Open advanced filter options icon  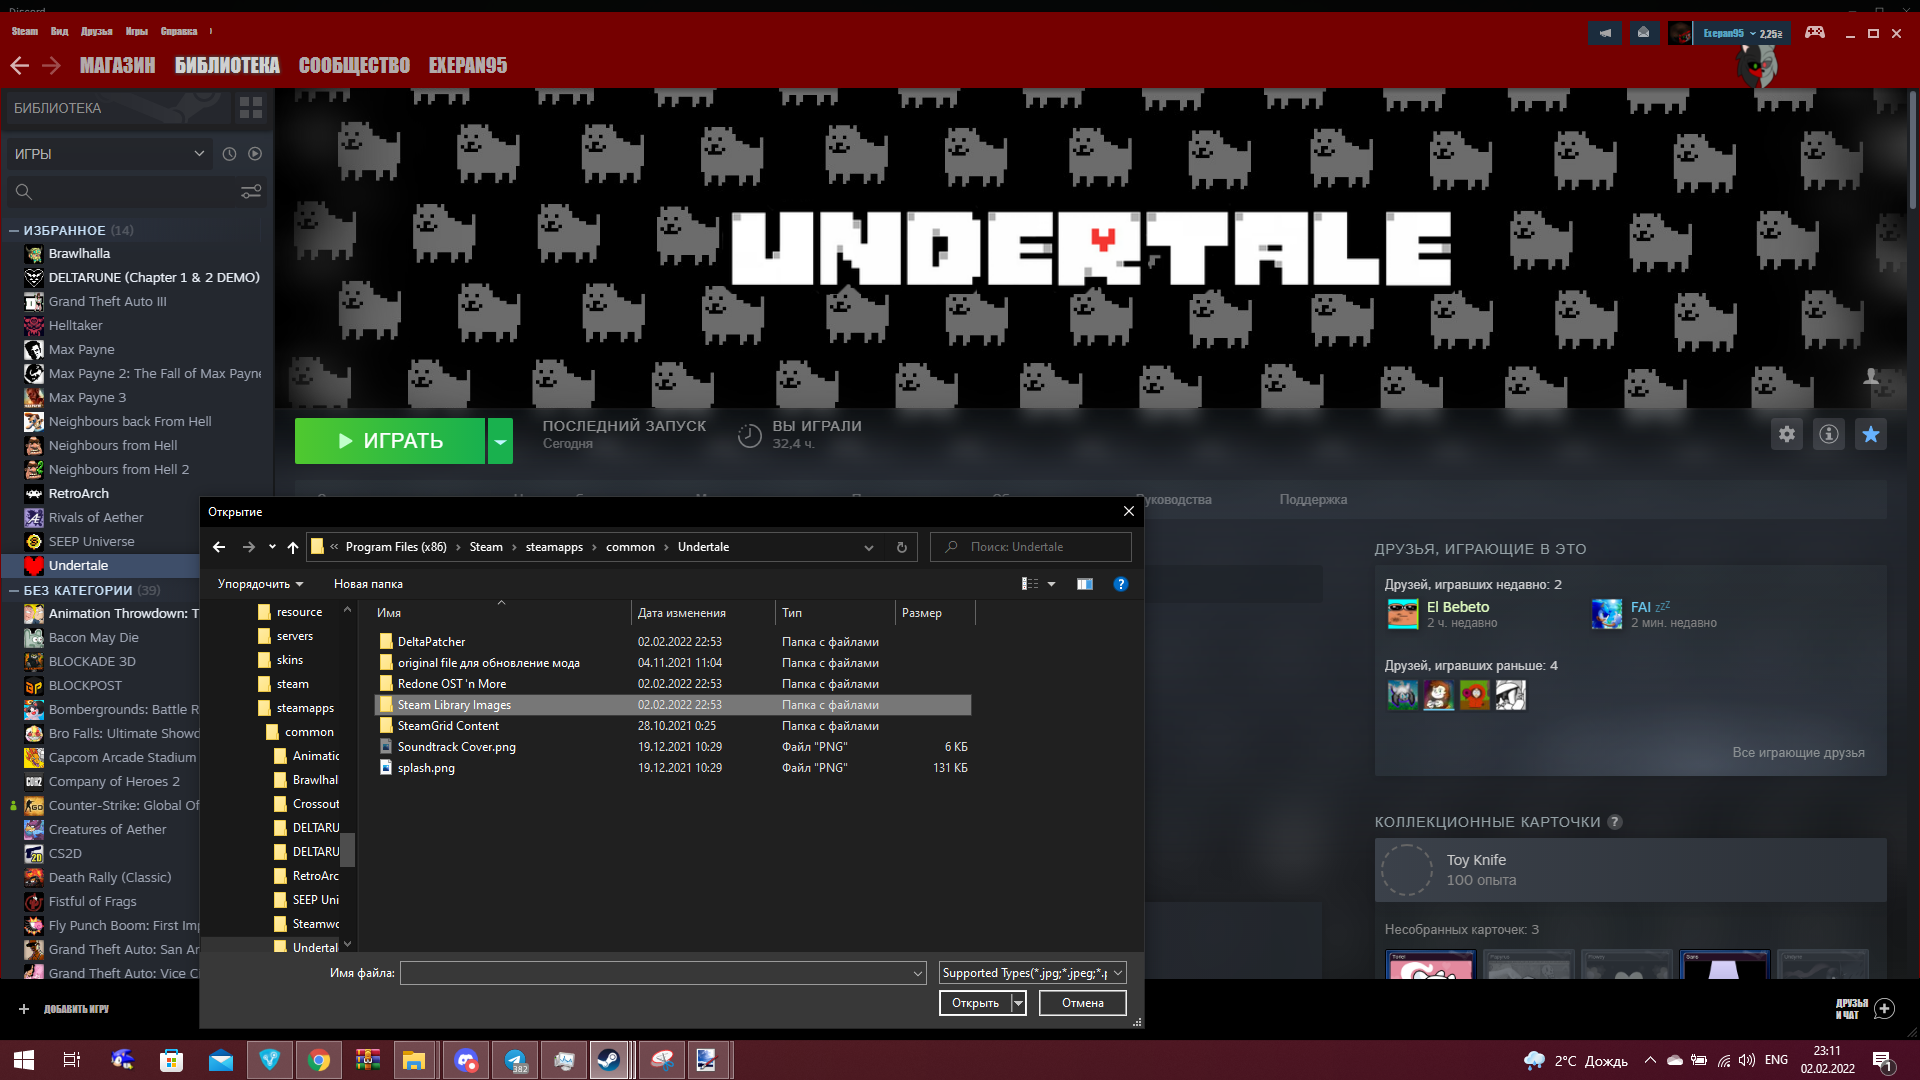[x=251, y=192]
